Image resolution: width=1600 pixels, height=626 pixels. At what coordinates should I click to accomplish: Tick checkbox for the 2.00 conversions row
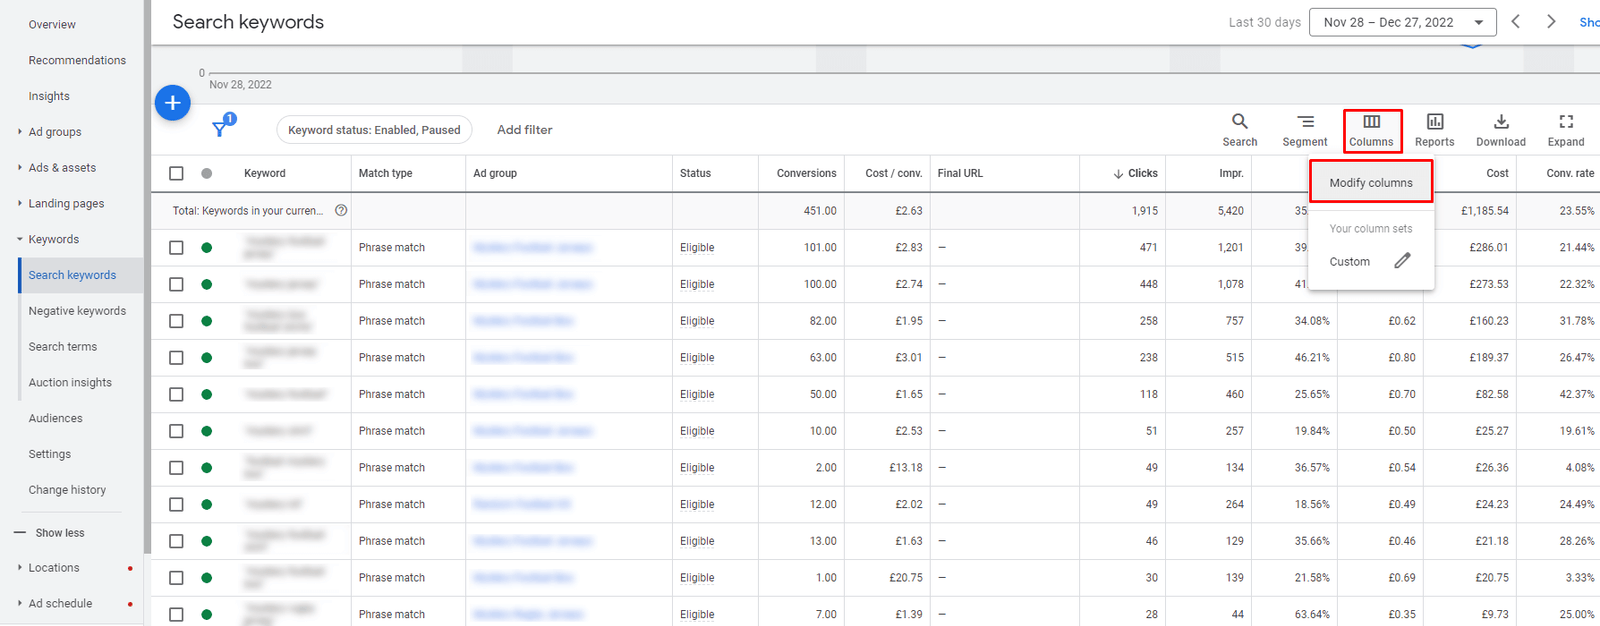176,467
